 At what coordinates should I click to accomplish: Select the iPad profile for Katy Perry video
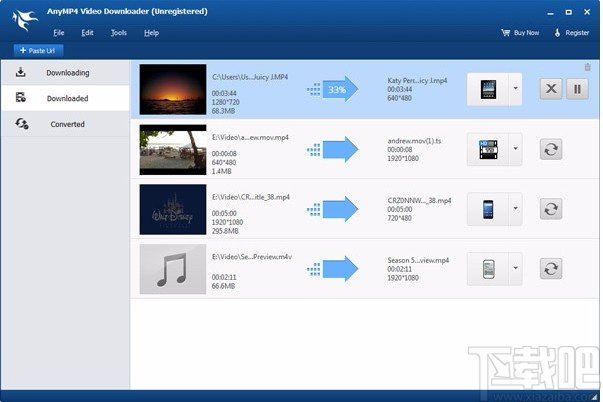click(x=488, y=89)
